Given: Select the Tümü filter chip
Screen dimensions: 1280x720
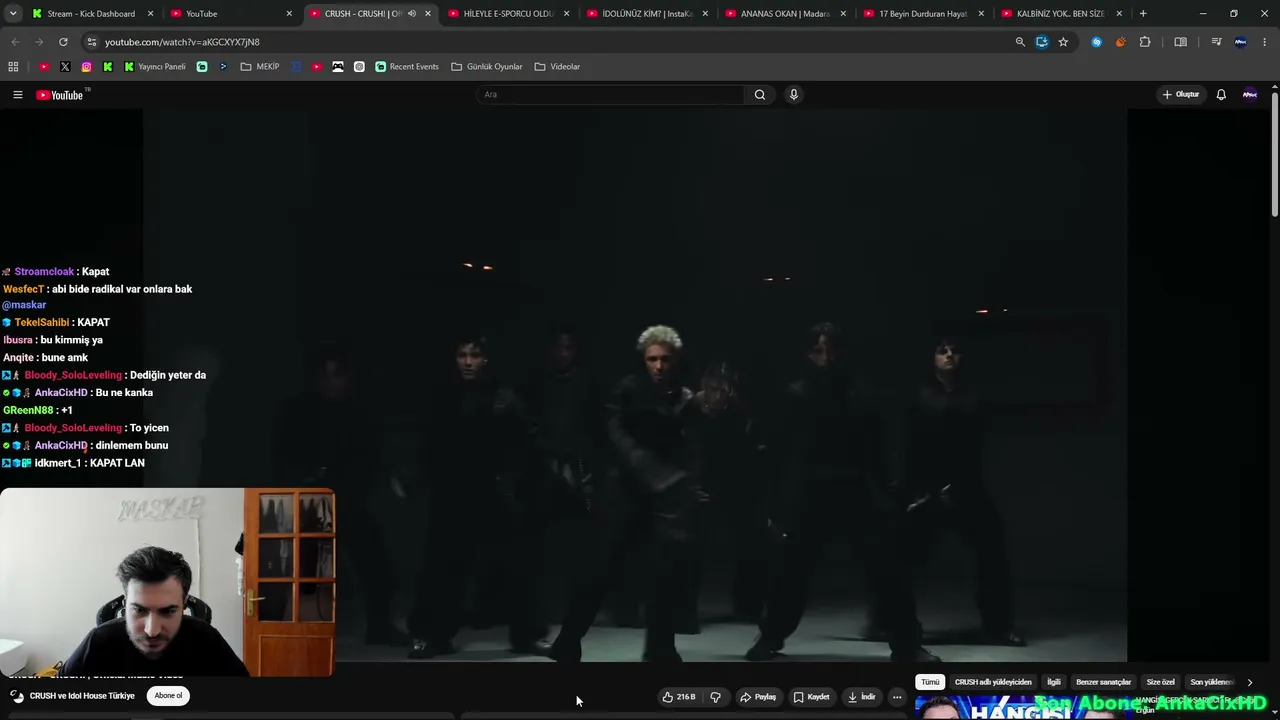Looking at the screenshot, I should (930, 682).
